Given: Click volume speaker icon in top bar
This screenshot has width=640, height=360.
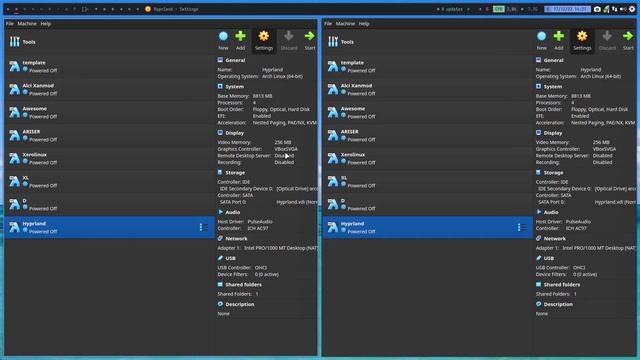Looking at the screenshot, I should (623, 9).
